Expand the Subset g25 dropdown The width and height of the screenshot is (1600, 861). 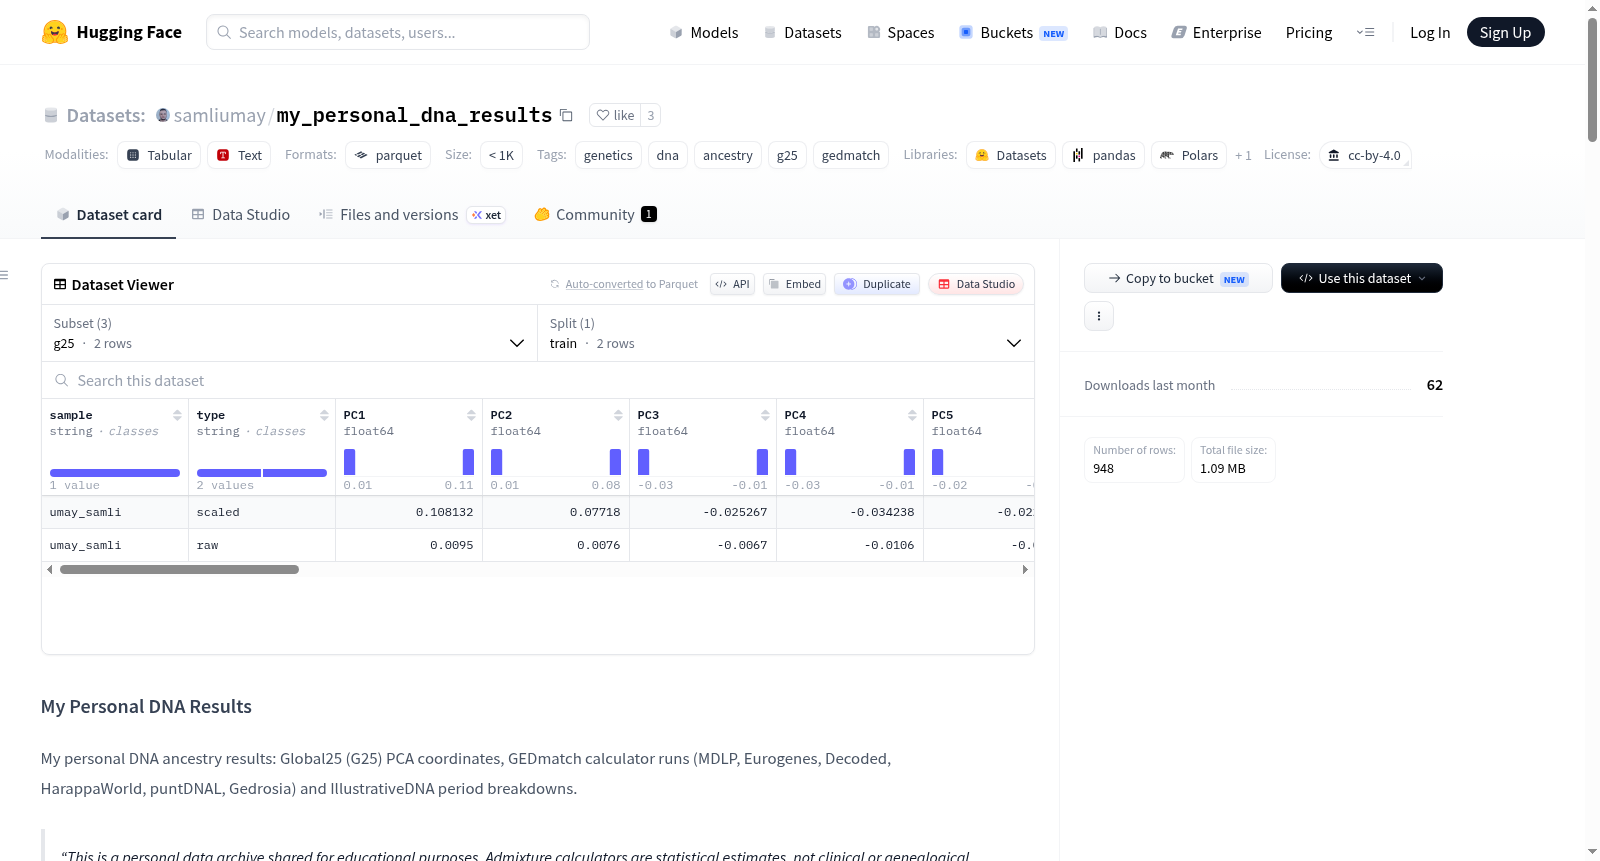(289, 333)
